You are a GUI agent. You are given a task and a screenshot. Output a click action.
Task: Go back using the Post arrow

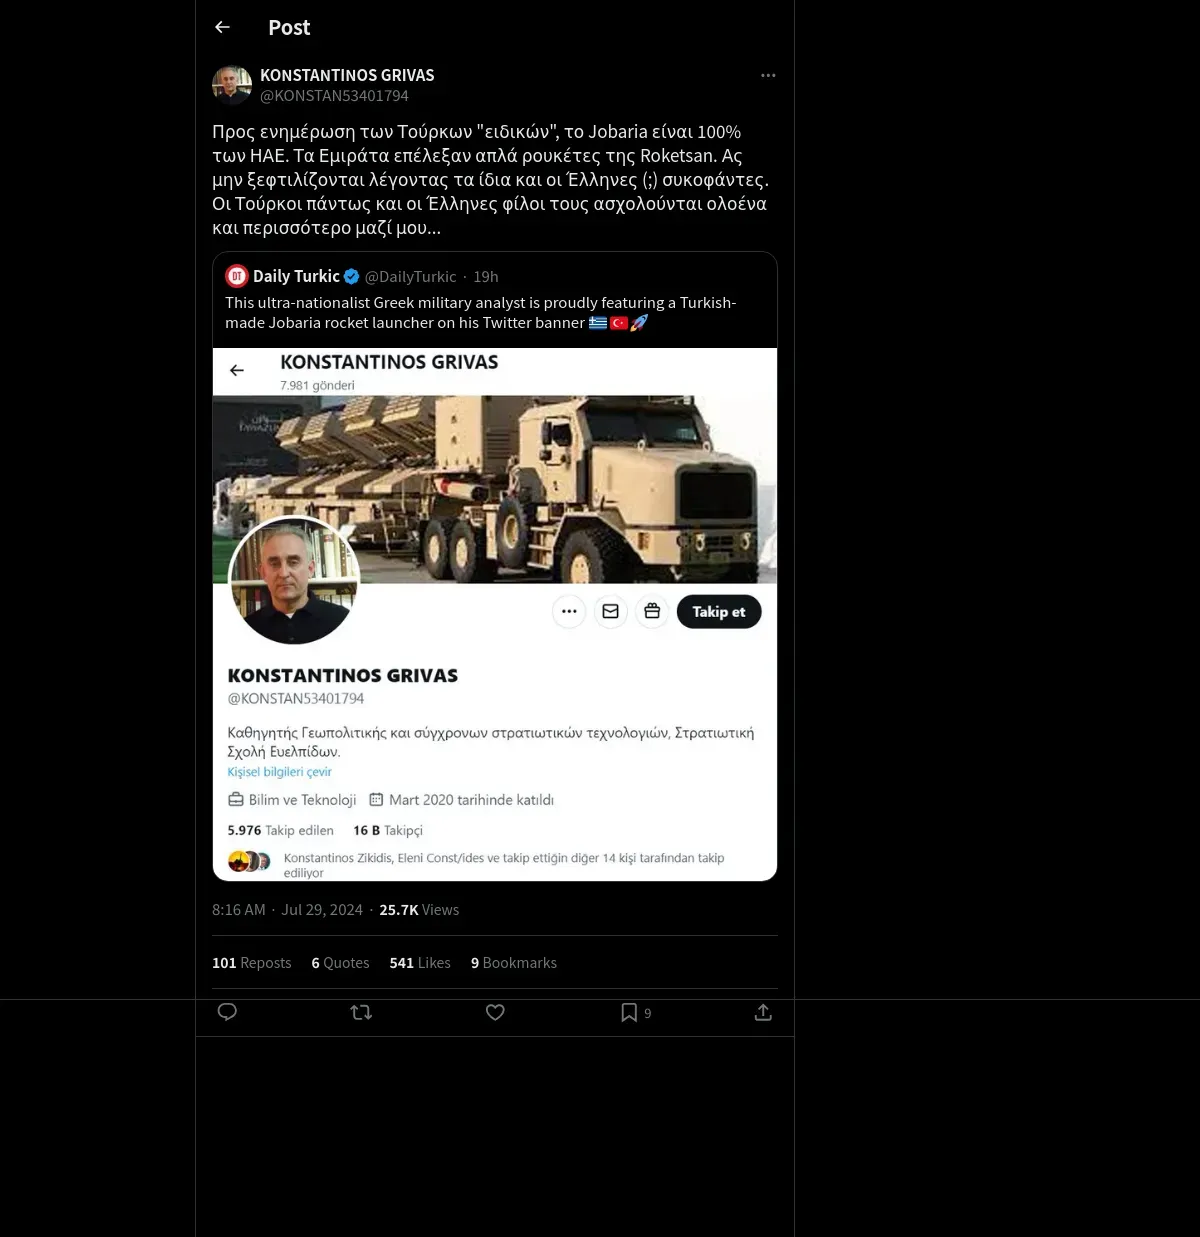[222, 27]
